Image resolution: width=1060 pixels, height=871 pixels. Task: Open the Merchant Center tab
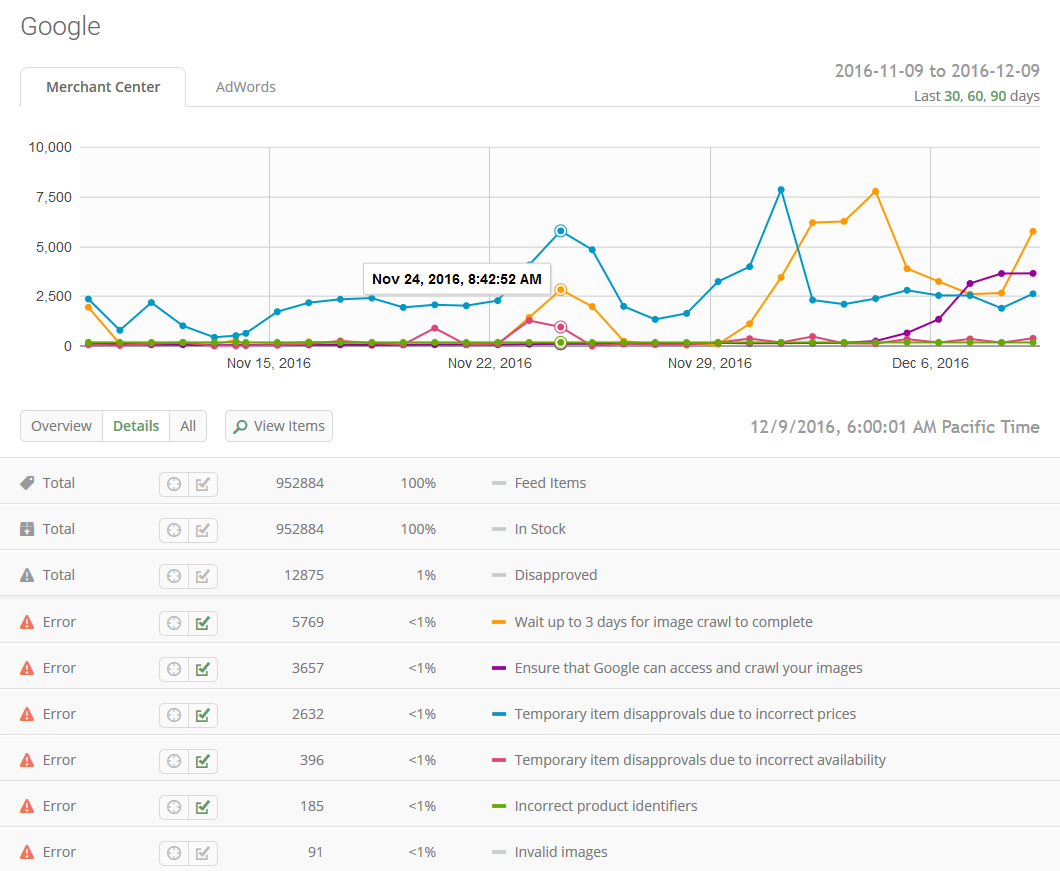coord(103,87)
